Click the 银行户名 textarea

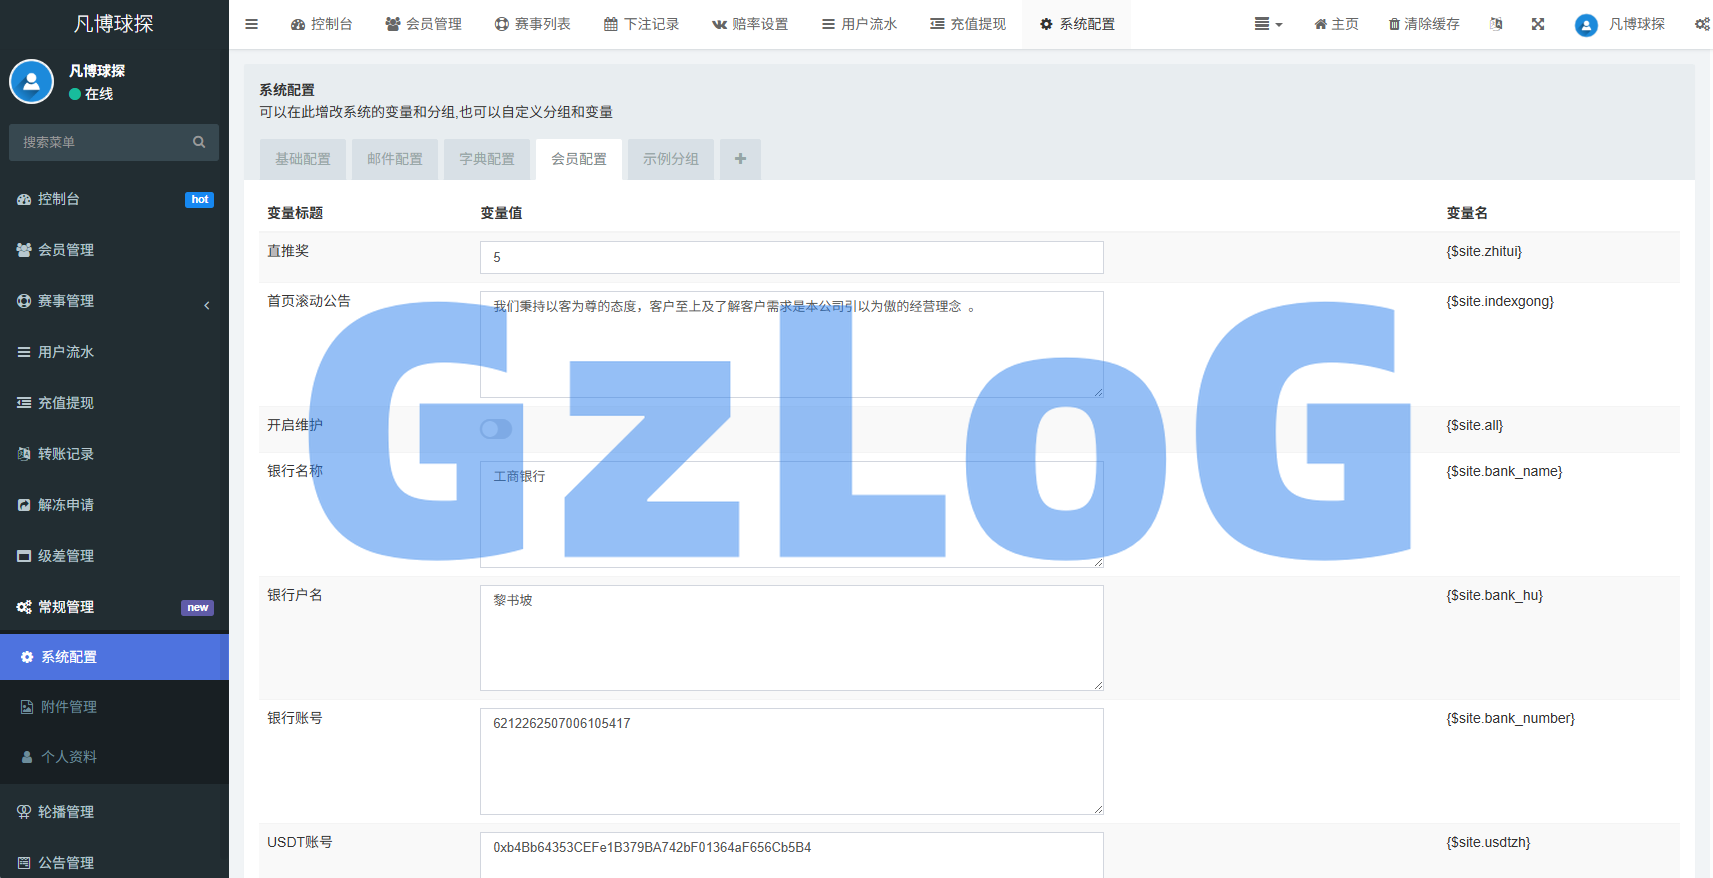pyautogui.click(x=792, y=638)
